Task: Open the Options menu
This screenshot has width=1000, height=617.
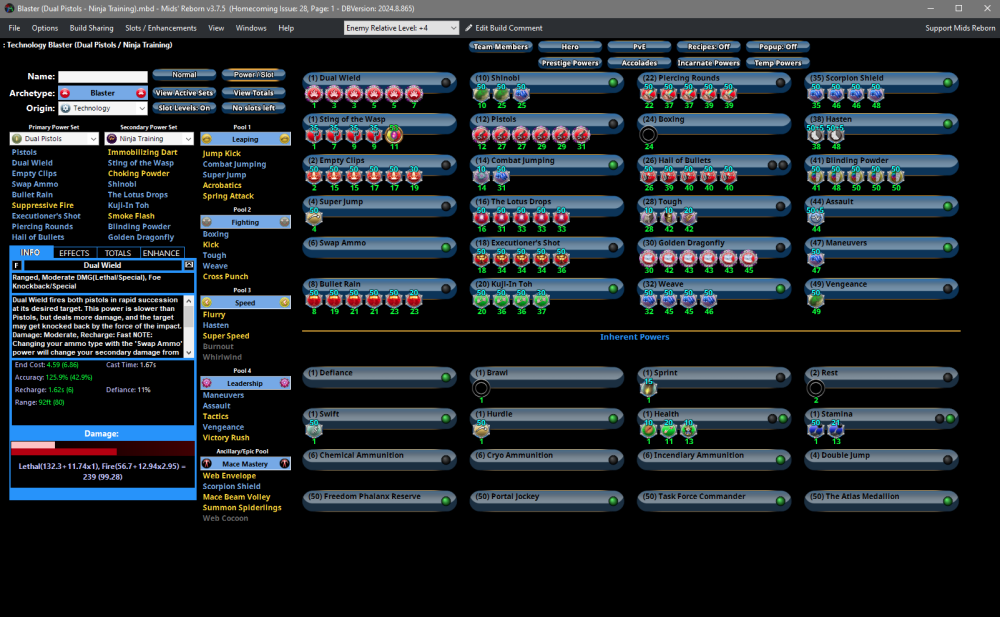Action: click(x=44, y=28)
